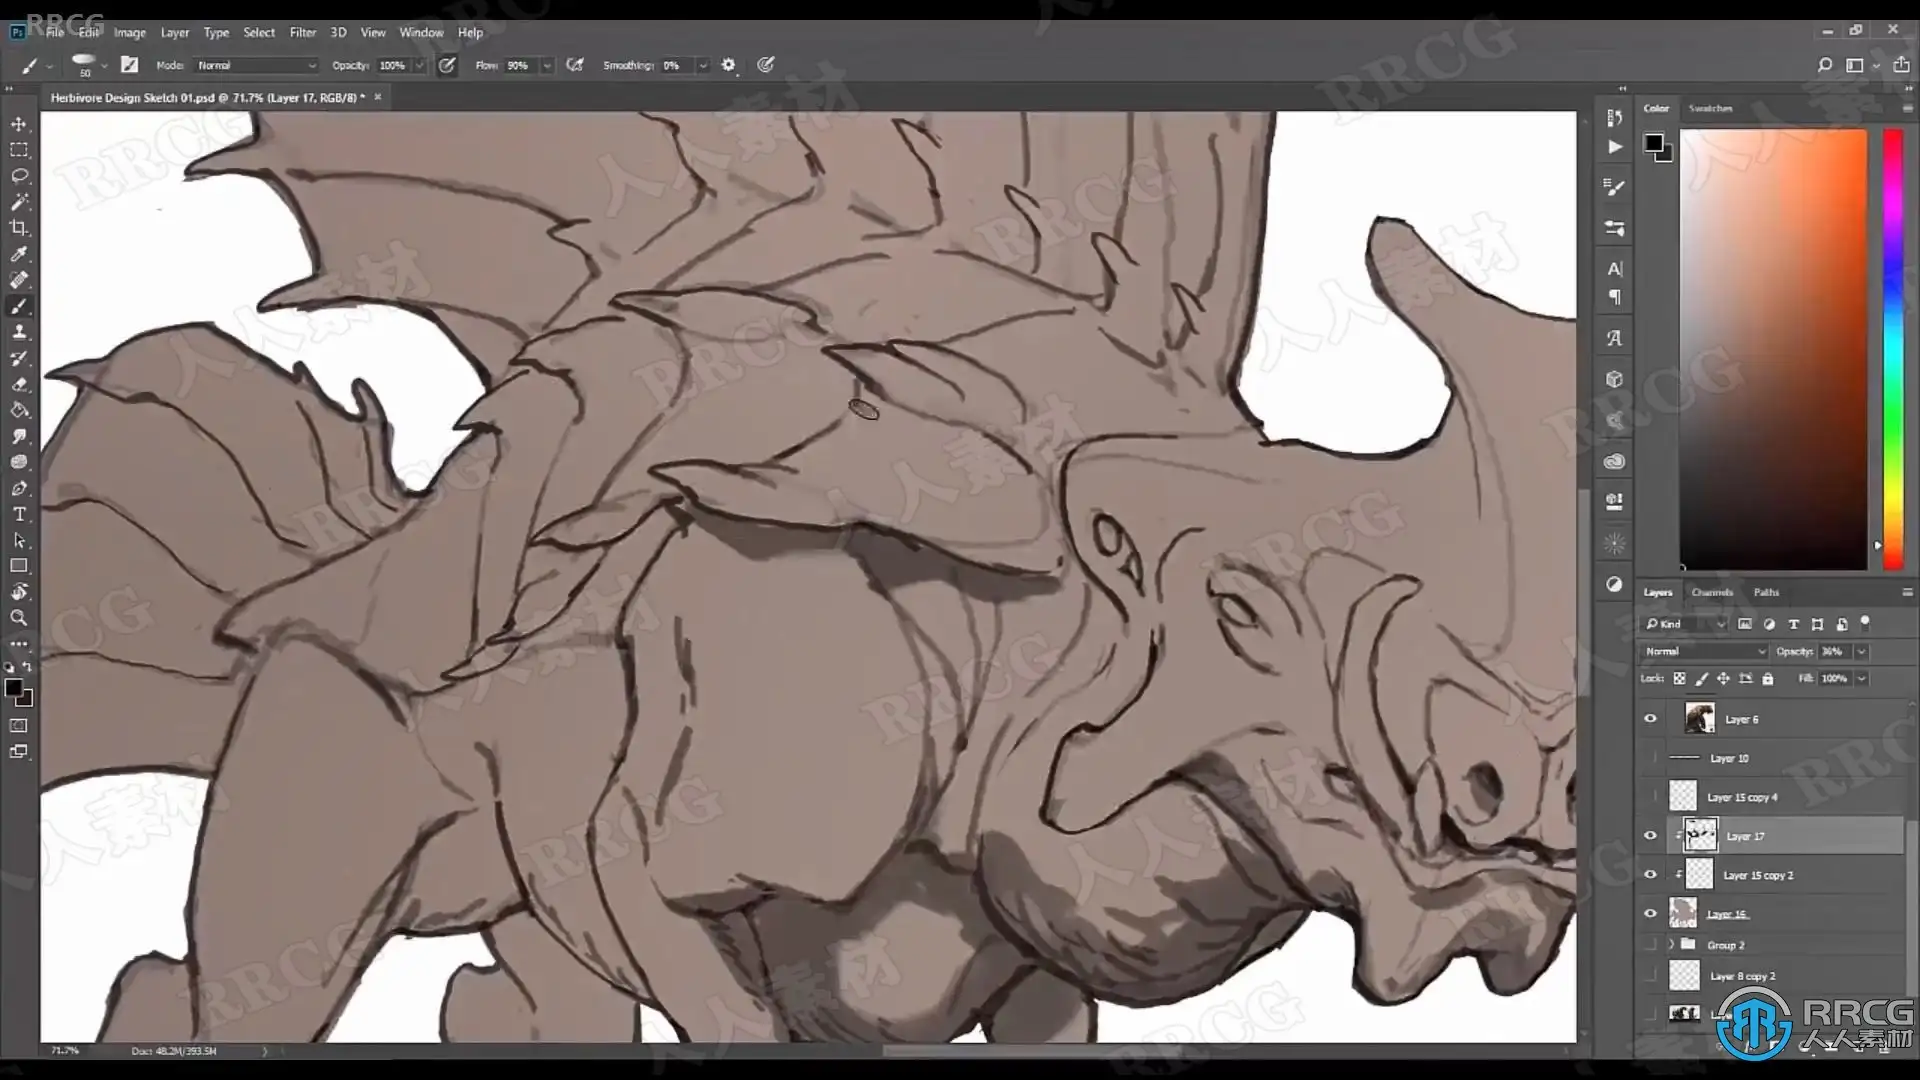Select Layer 15 copy 2 layer
This screenshot has width=1920, height=1080.
[1790, 875]
